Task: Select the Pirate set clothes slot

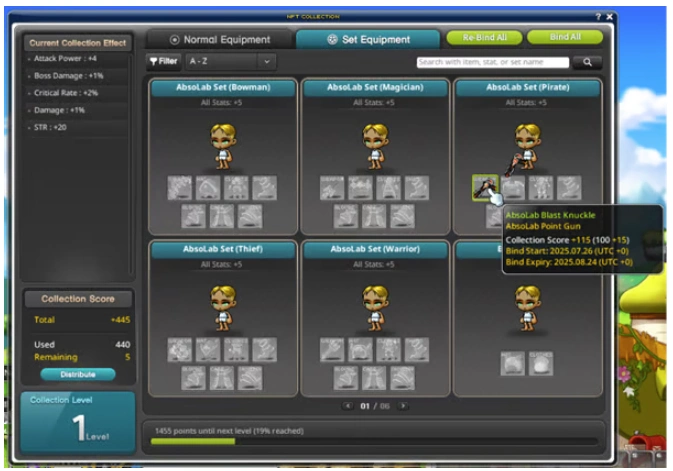Action: (541, 188)
